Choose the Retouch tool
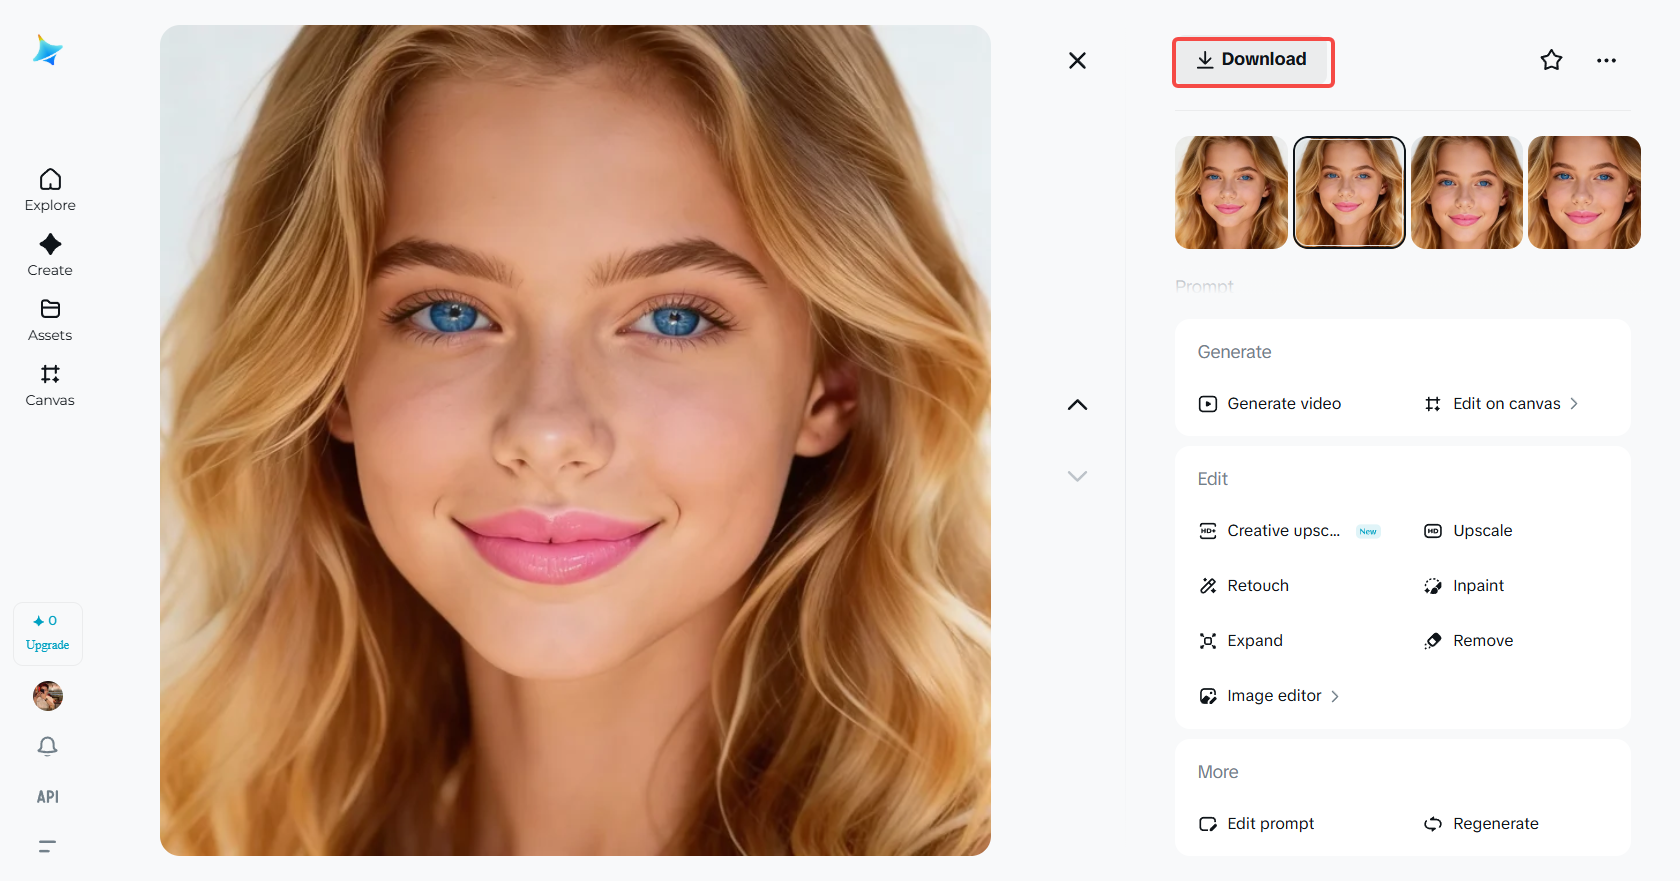The width and height of the screenshot is (1680, 881). (x=1244, y=586)
